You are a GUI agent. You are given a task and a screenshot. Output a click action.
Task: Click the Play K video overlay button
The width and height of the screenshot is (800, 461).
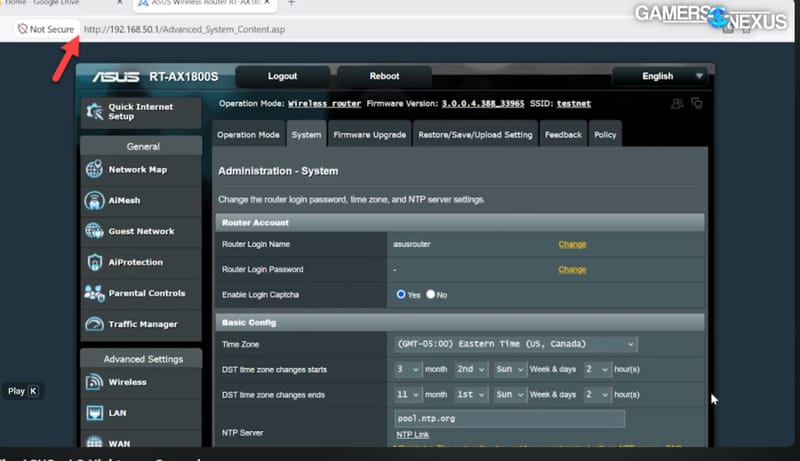[22, 391]
